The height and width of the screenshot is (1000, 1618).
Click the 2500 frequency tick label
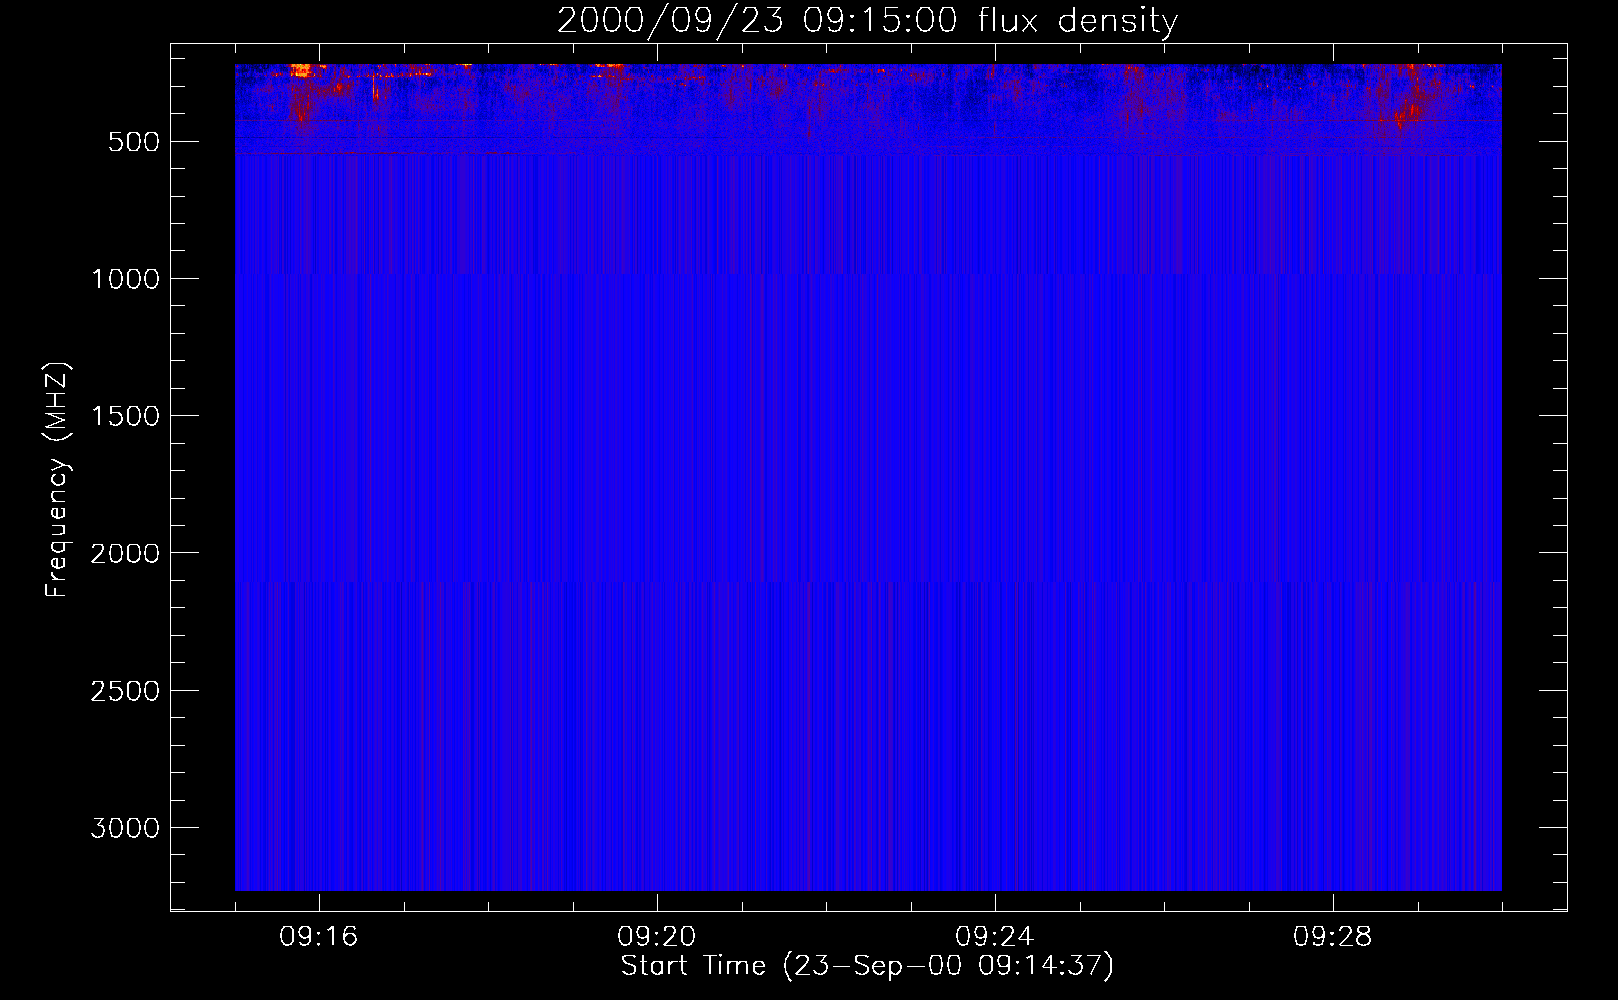(x=125, y=691)
